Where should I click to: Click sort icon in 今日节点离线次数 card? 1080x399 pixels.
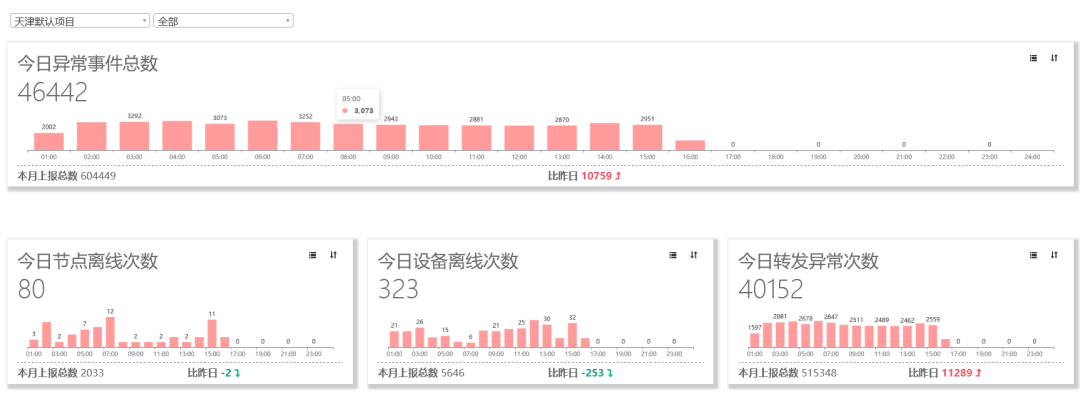tap(333, 255)
